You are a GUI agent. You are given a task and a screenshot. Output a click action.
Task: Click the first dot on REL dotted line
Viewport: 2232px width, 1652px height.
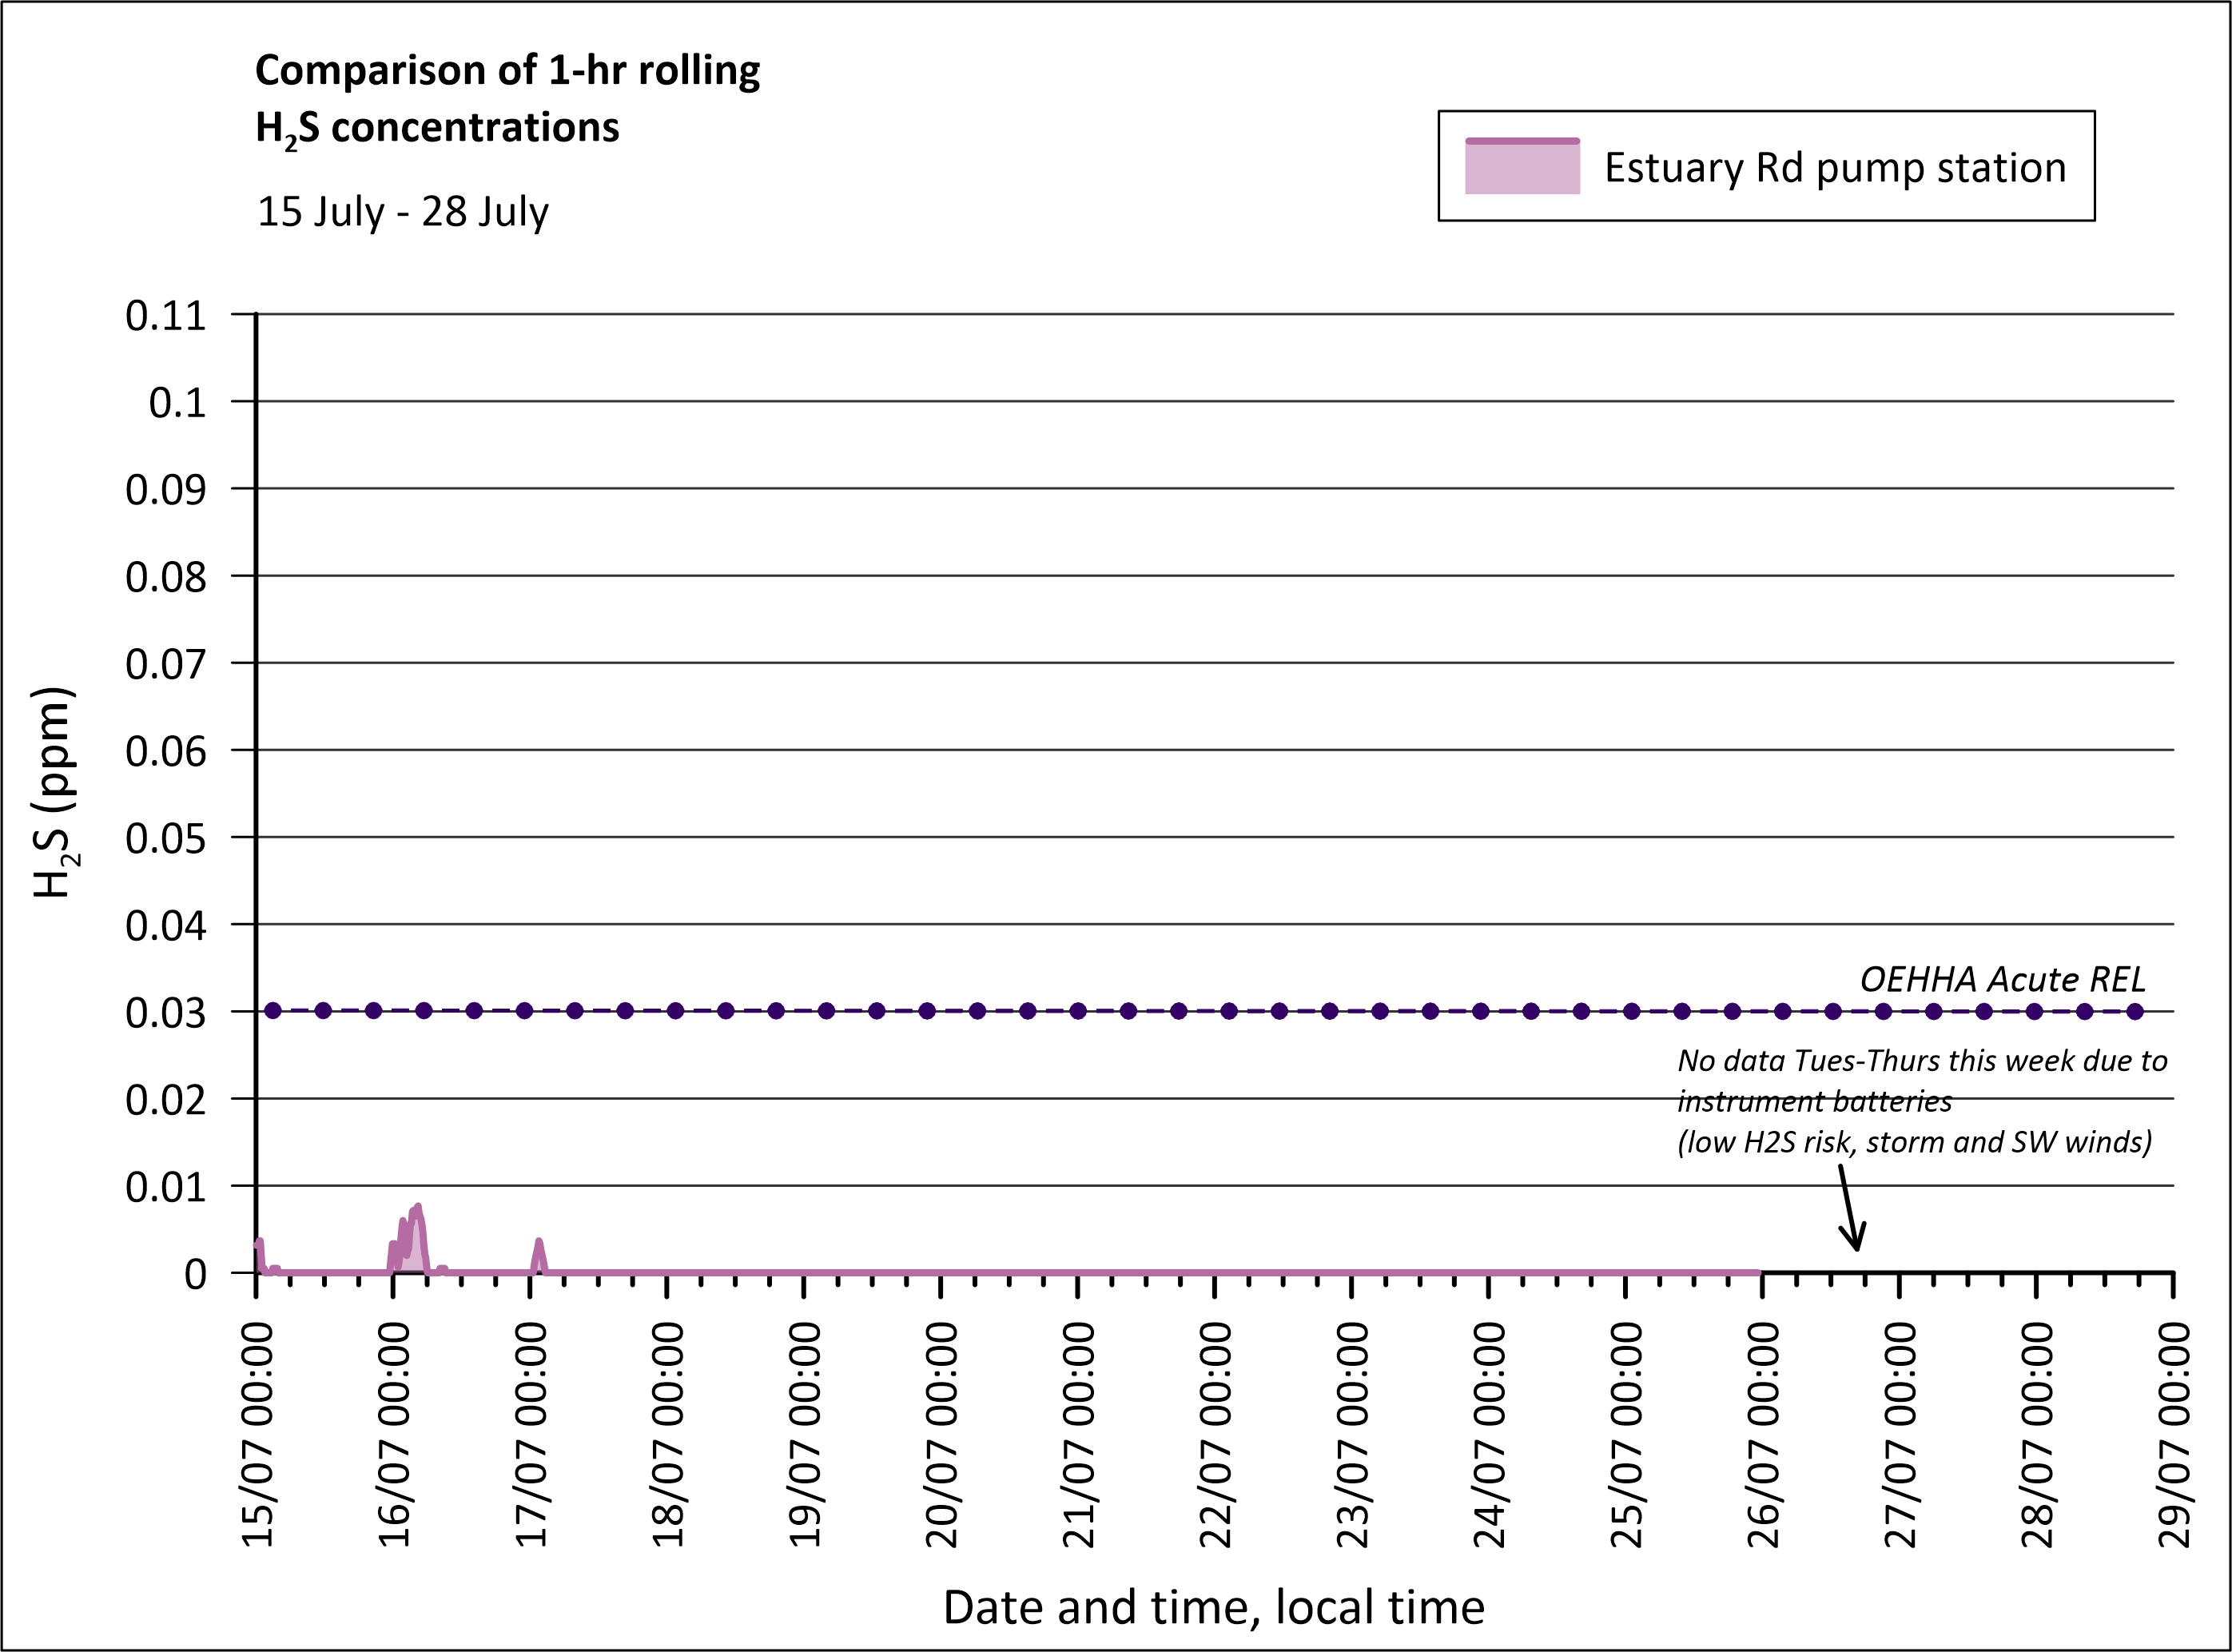273,1011
